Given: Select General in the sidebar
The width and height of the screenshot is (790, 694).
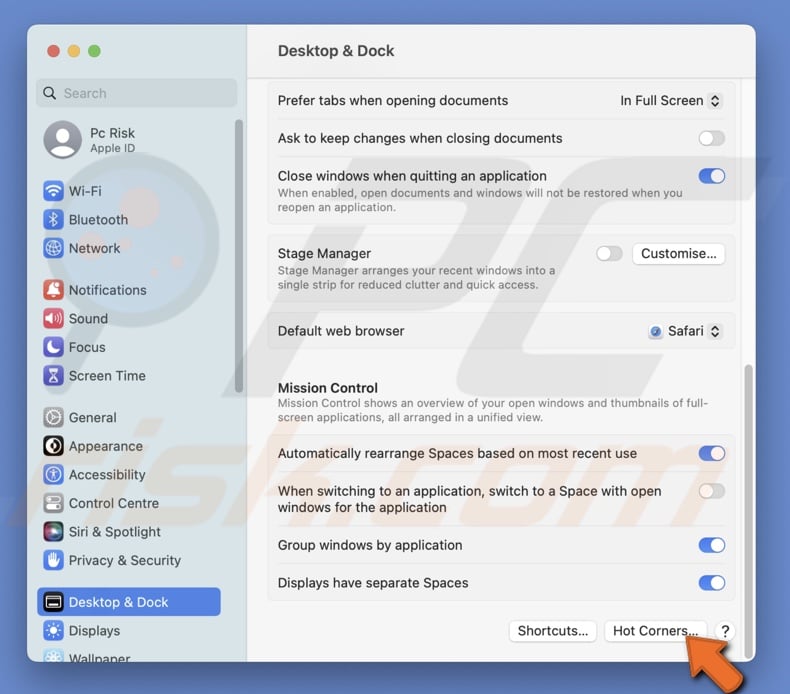Looking at the screenshot, I should point(128,417).
